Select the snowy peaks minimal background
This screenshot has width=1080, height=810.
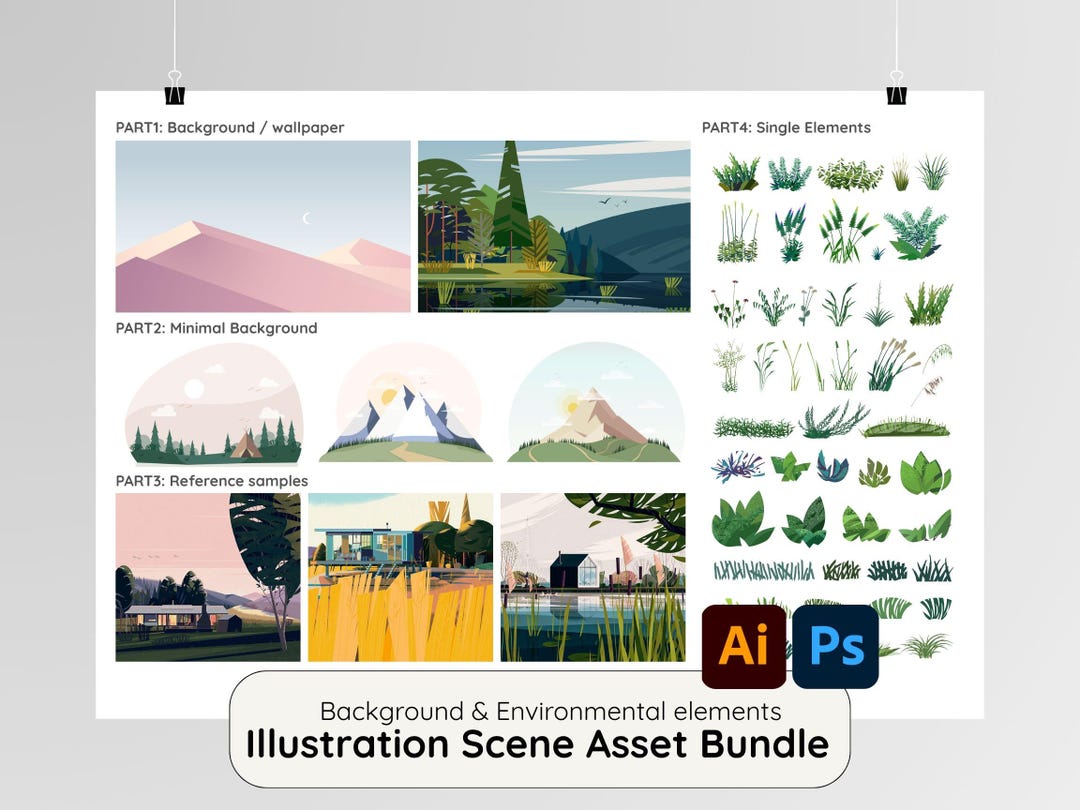point(406,404)
